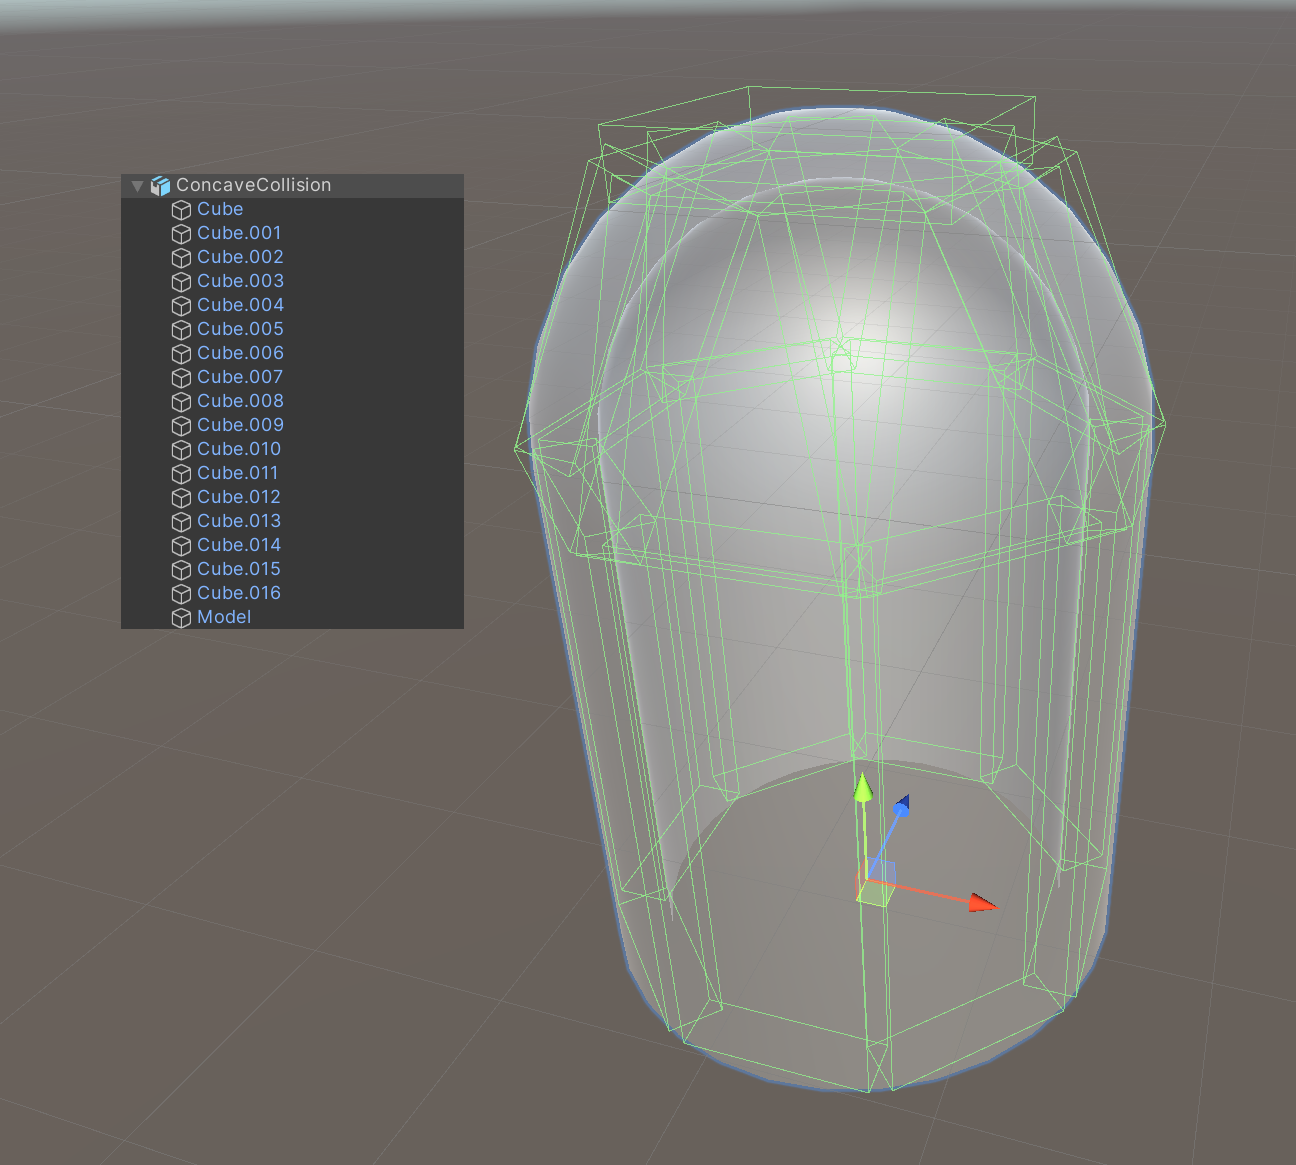Click the mesh icon beside Model
The image size is (1296, 1165).
(181, 618)
